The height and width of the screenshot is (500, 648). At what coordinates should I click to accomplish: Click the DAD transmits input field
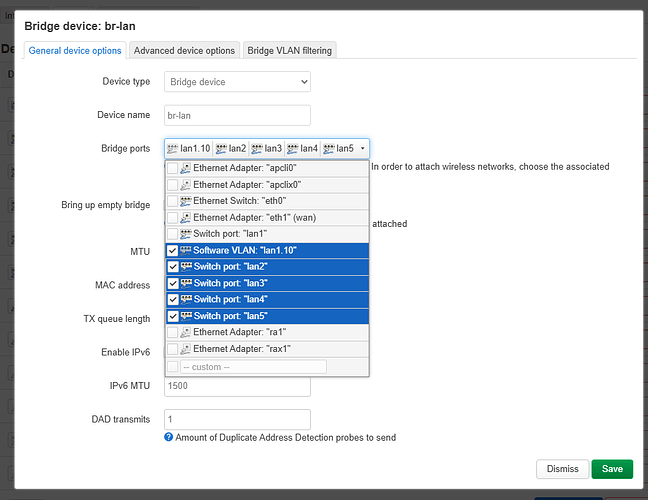(237, 419)
